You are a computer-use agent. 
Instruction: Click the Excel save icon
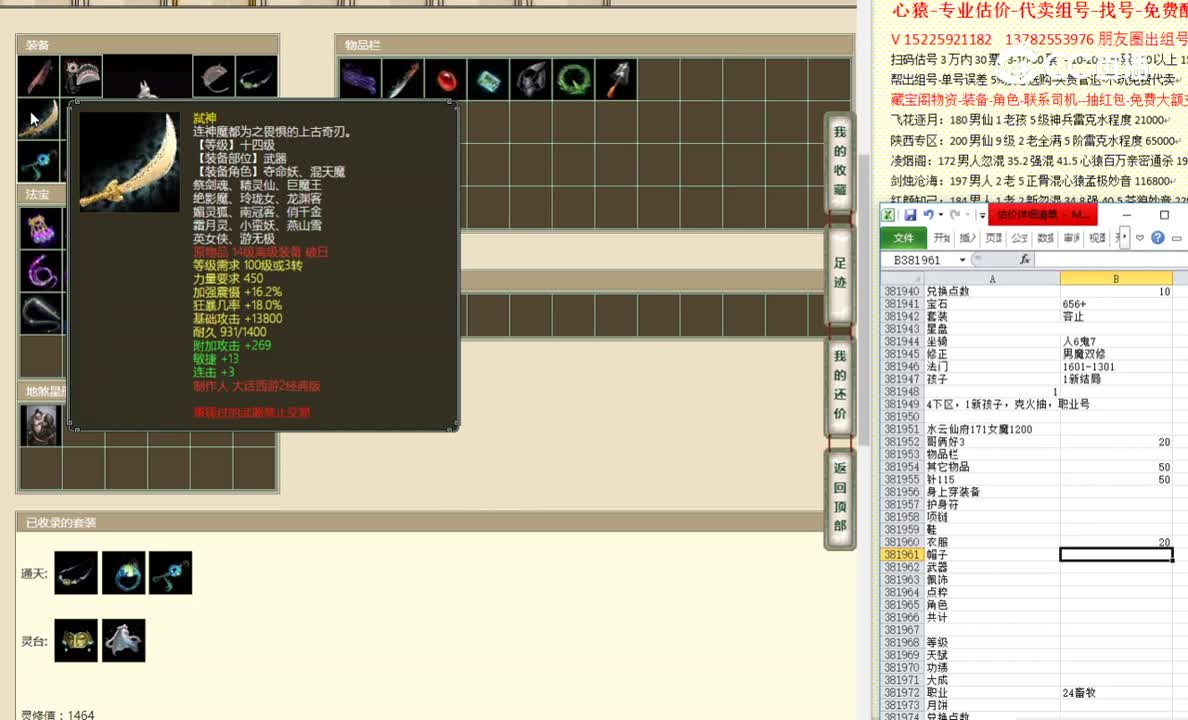(911, 215)
